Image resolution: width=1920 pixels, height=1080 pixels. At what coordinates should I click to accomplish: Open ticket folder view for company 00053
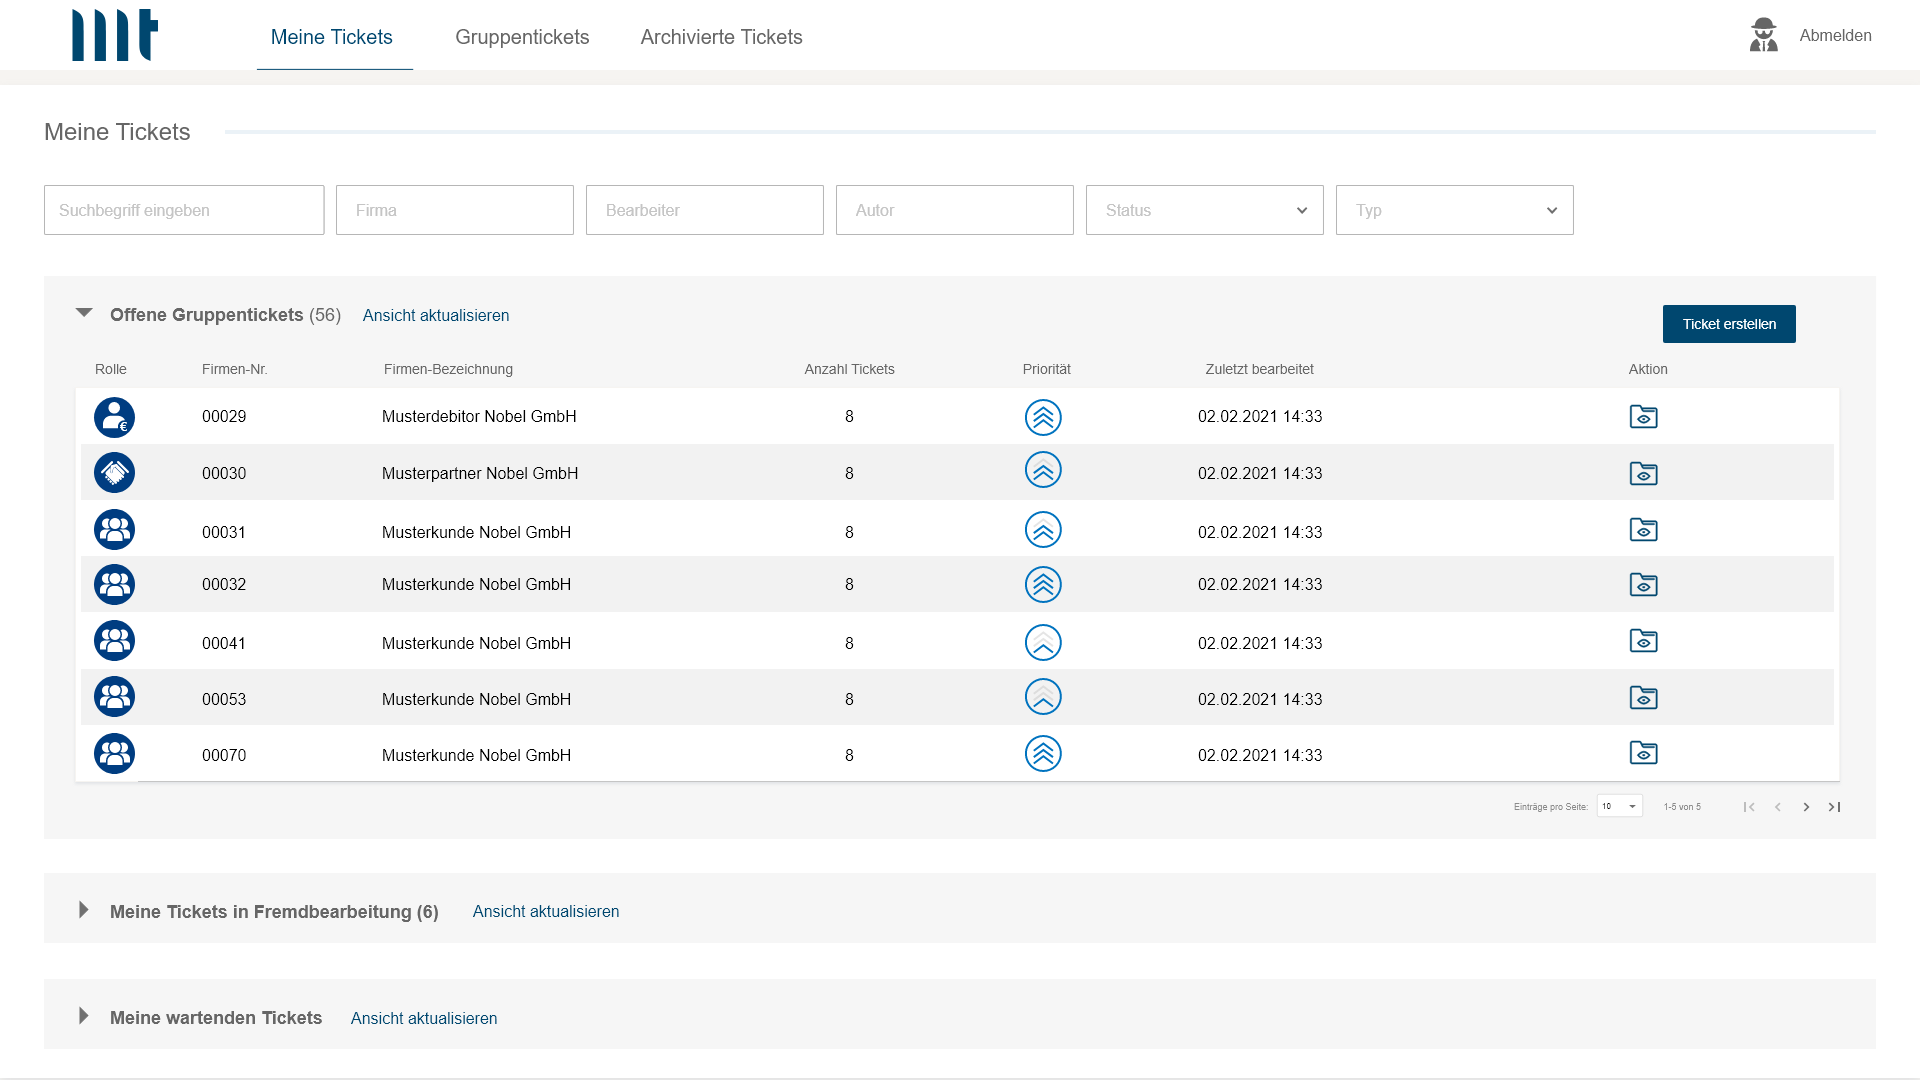pyautogui.click(x=1643, y=697)
